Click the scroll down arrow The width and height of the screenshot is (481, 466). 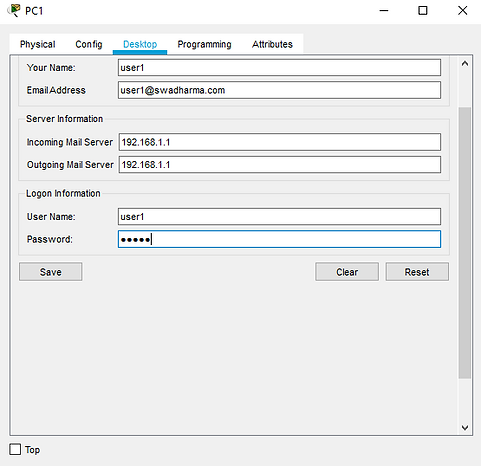[x=465, y=427]
